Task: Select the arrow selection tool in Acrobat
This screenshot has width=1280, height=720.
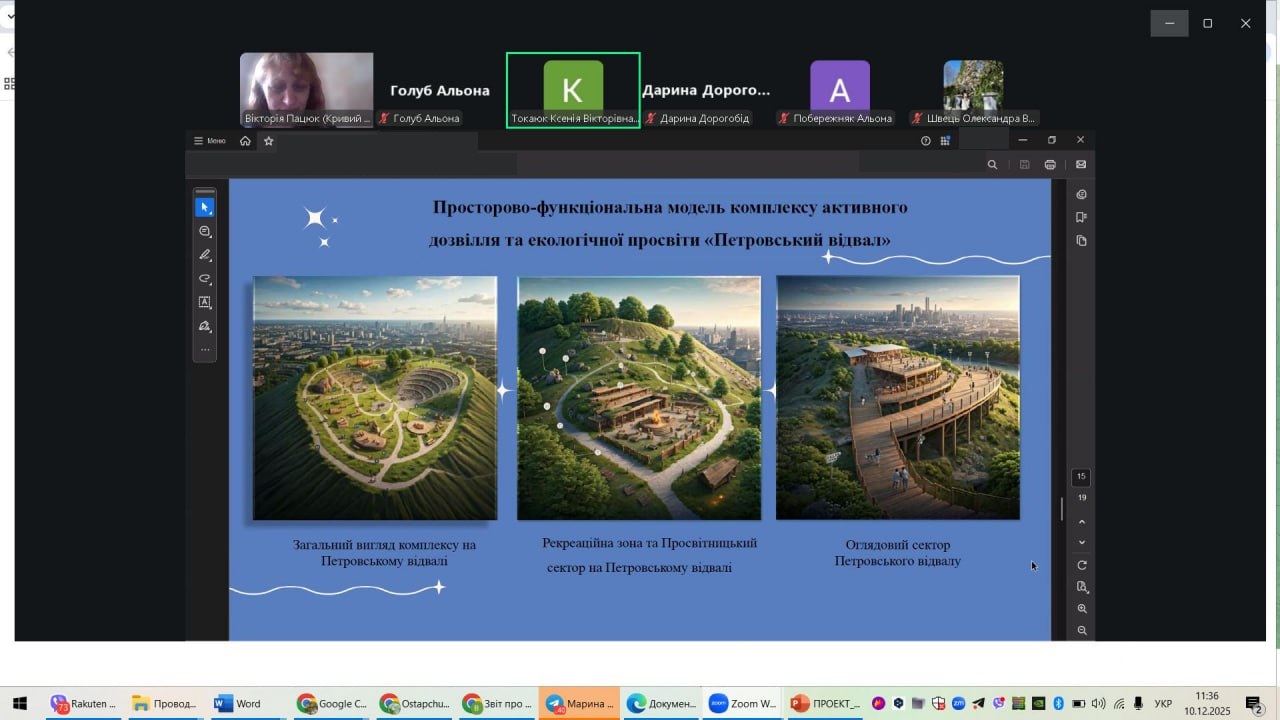Action: pos(205,207)
